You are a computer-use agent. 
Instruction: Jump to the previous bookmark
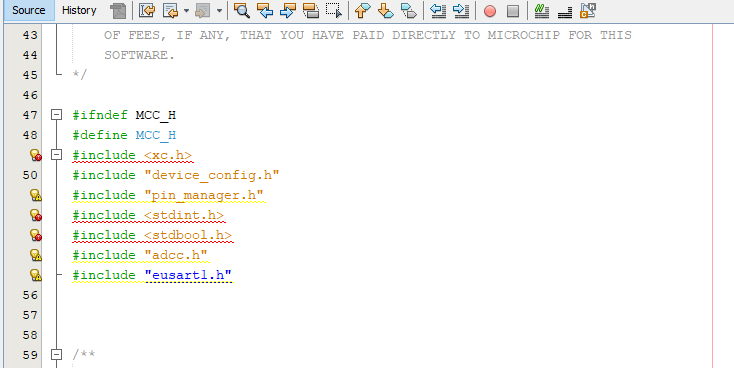pos(361,10)
